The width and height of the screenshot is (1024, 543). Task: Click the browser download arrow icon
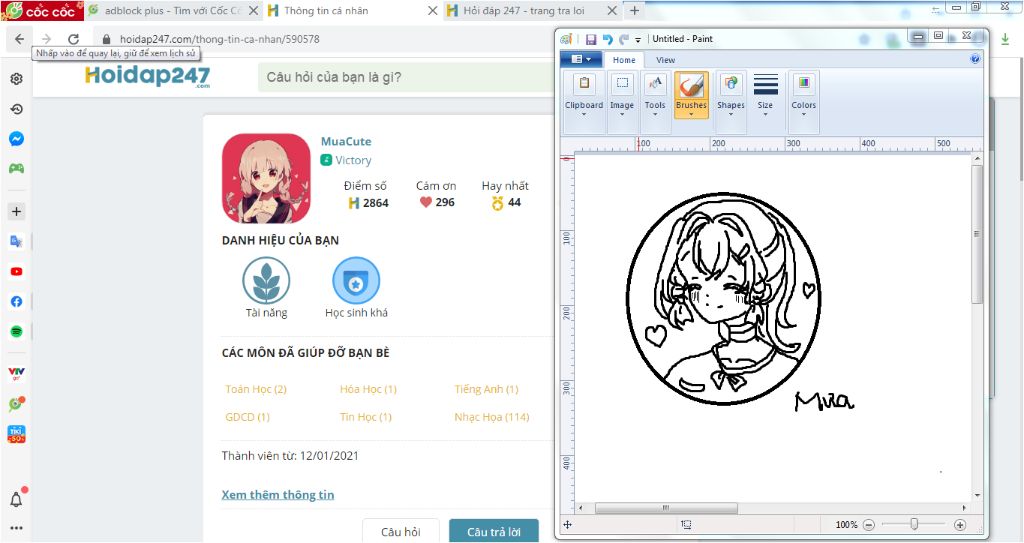click(1004, 39)
